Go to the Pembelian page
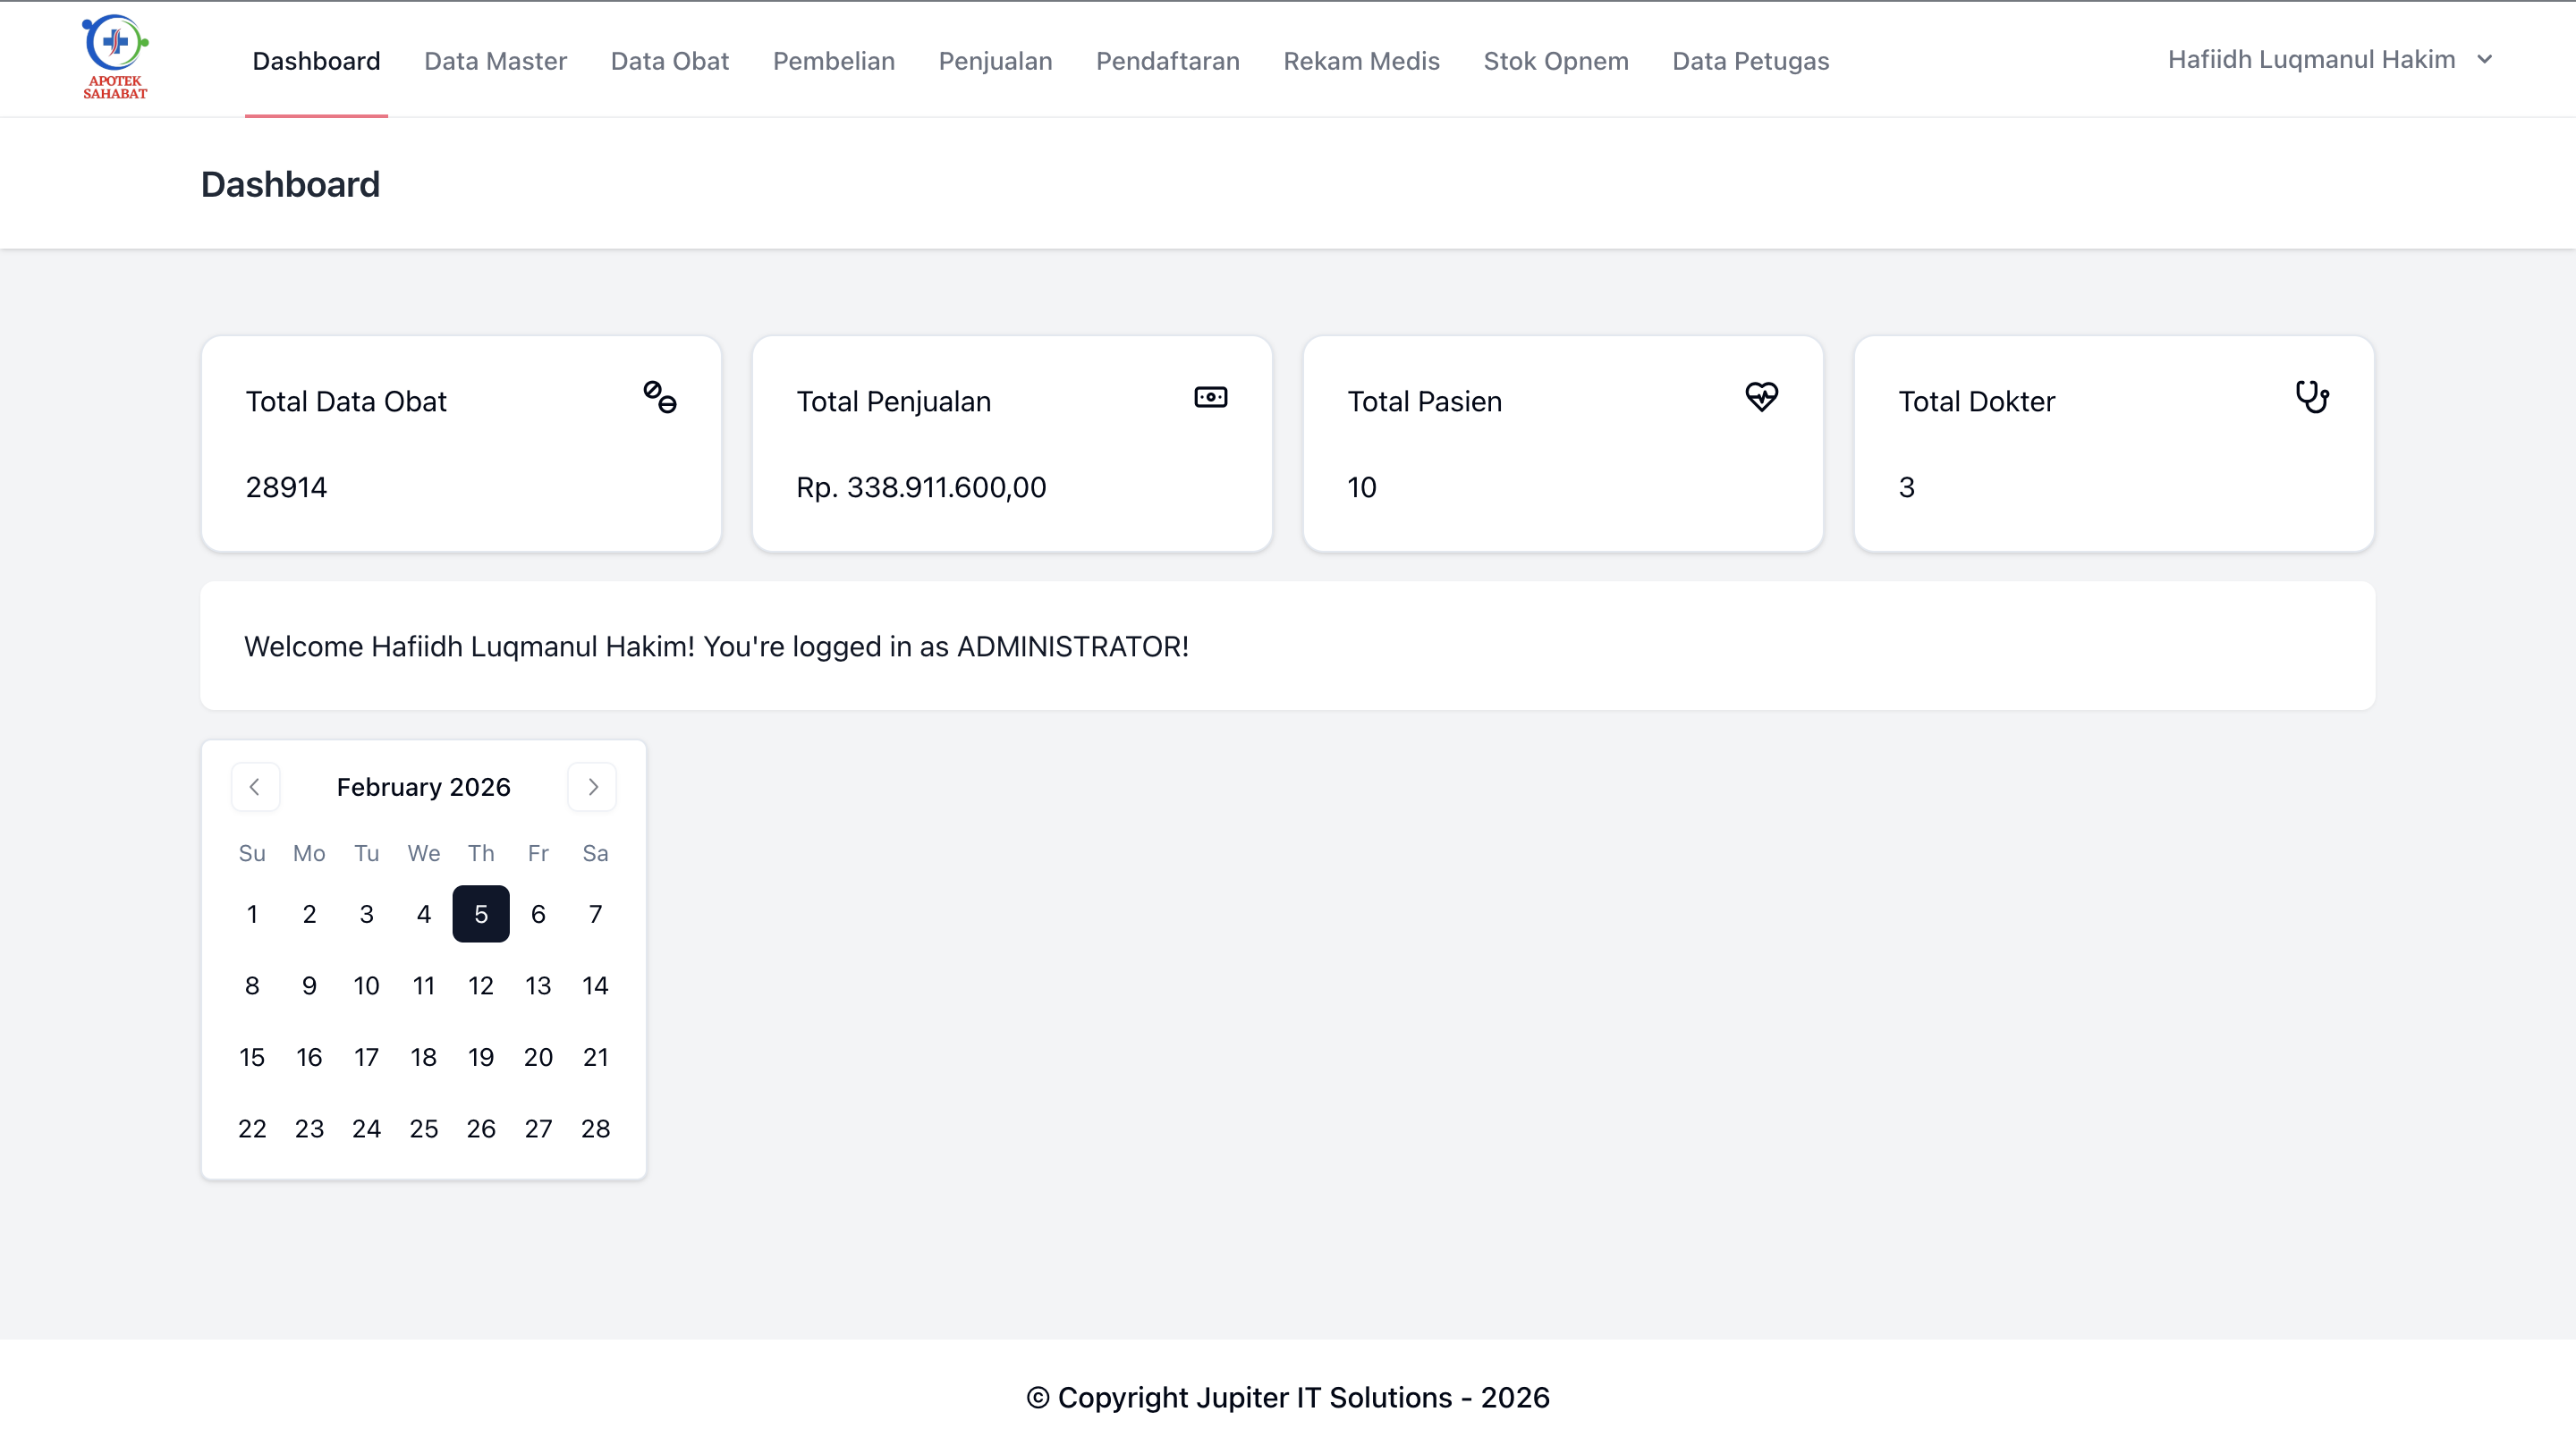The width and height of the screenshot is (2576, 1454). pos(834,60)
